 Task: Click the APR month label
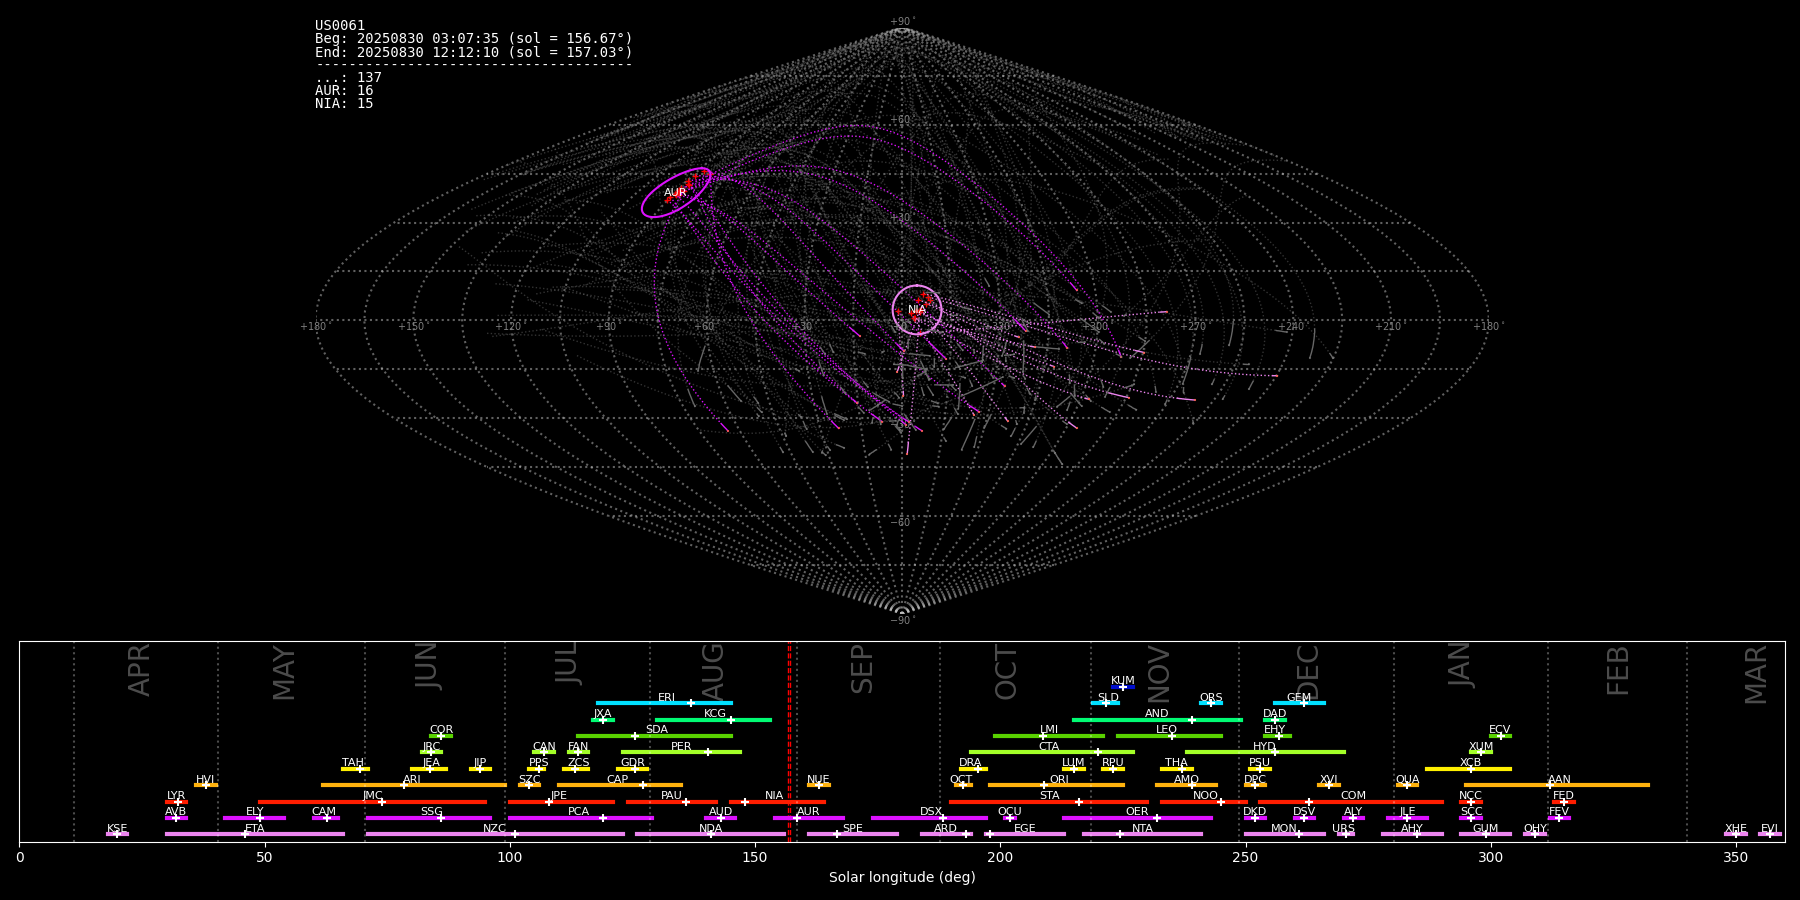[139, 670]
